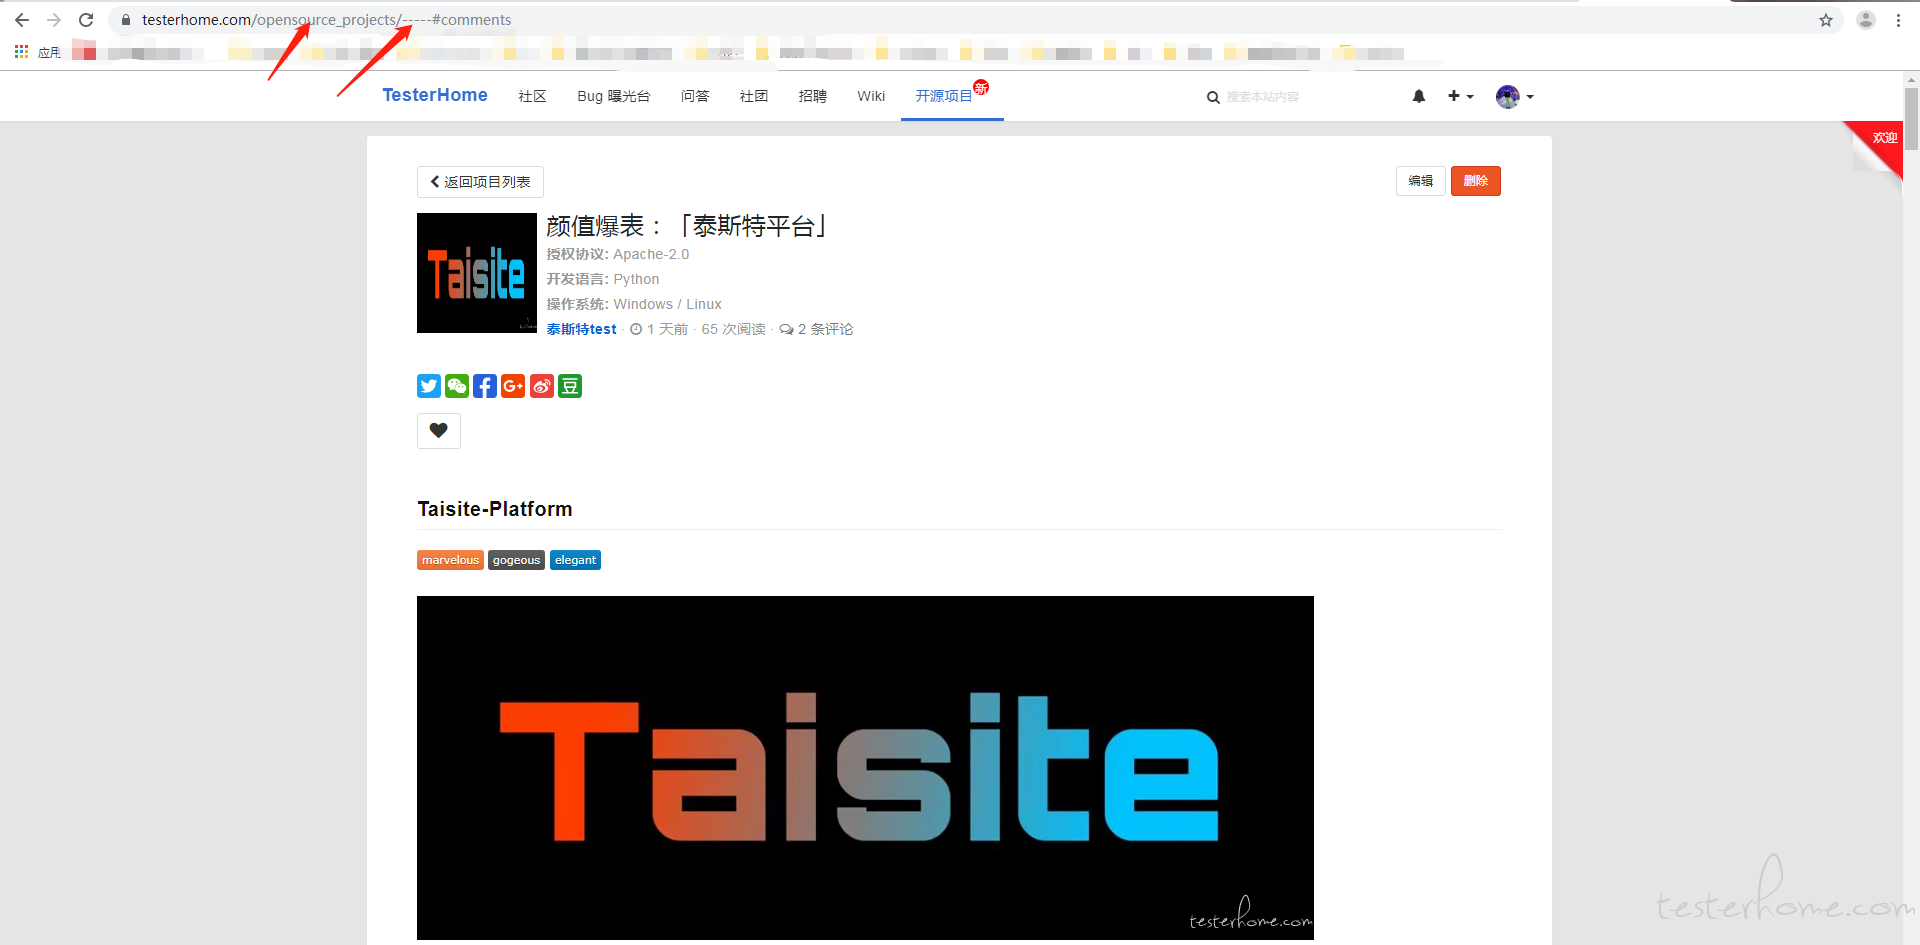Open the Bug 曝光台 nav item
The image size is (1920, 945).
613,96
